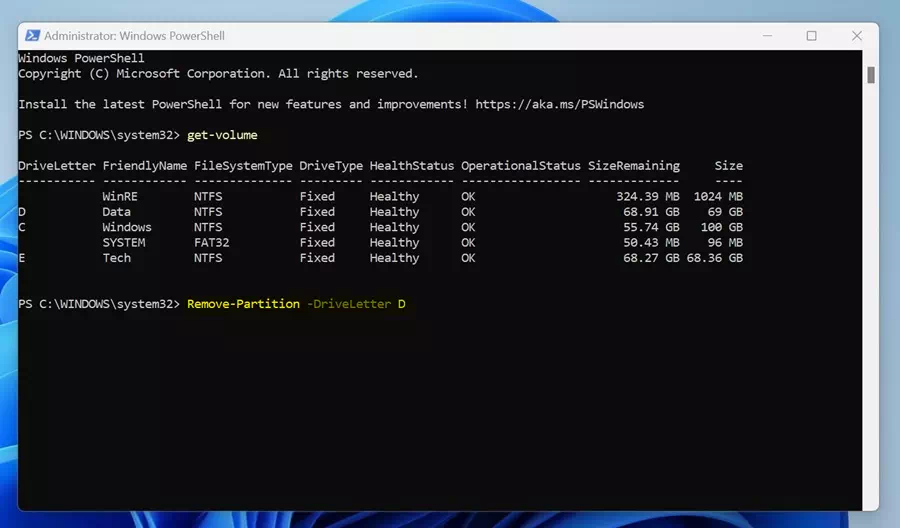Minimize the PowerShell window

pos(767,36)
